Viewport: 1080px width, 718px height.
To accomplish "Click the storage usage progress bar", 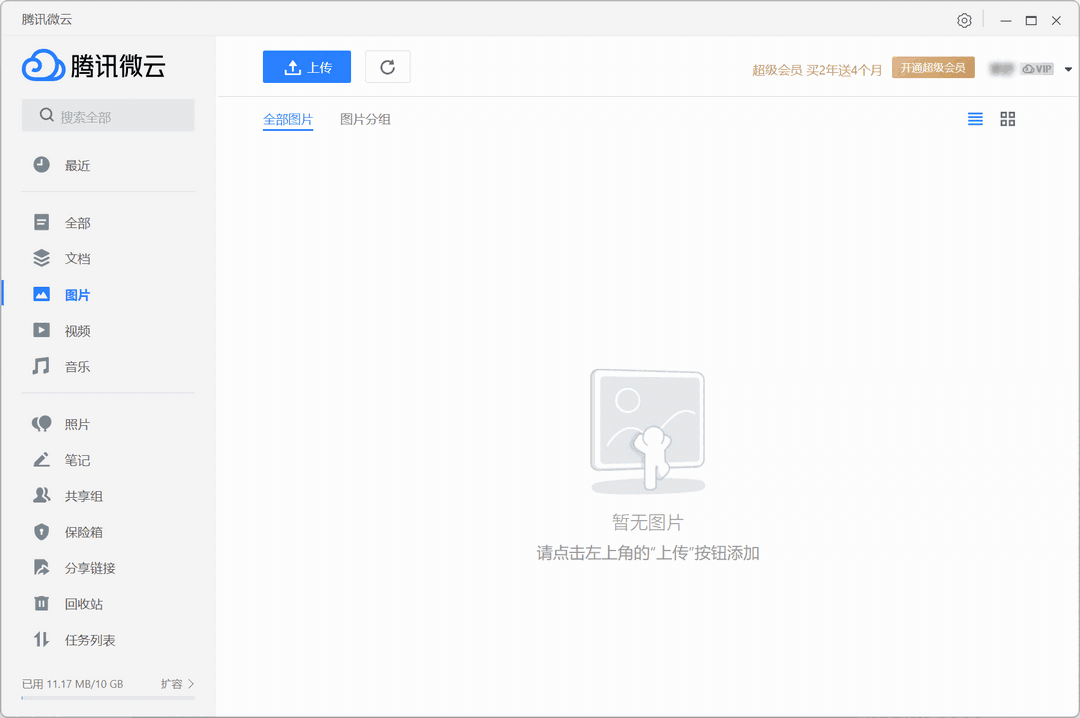I will (108, 698).
